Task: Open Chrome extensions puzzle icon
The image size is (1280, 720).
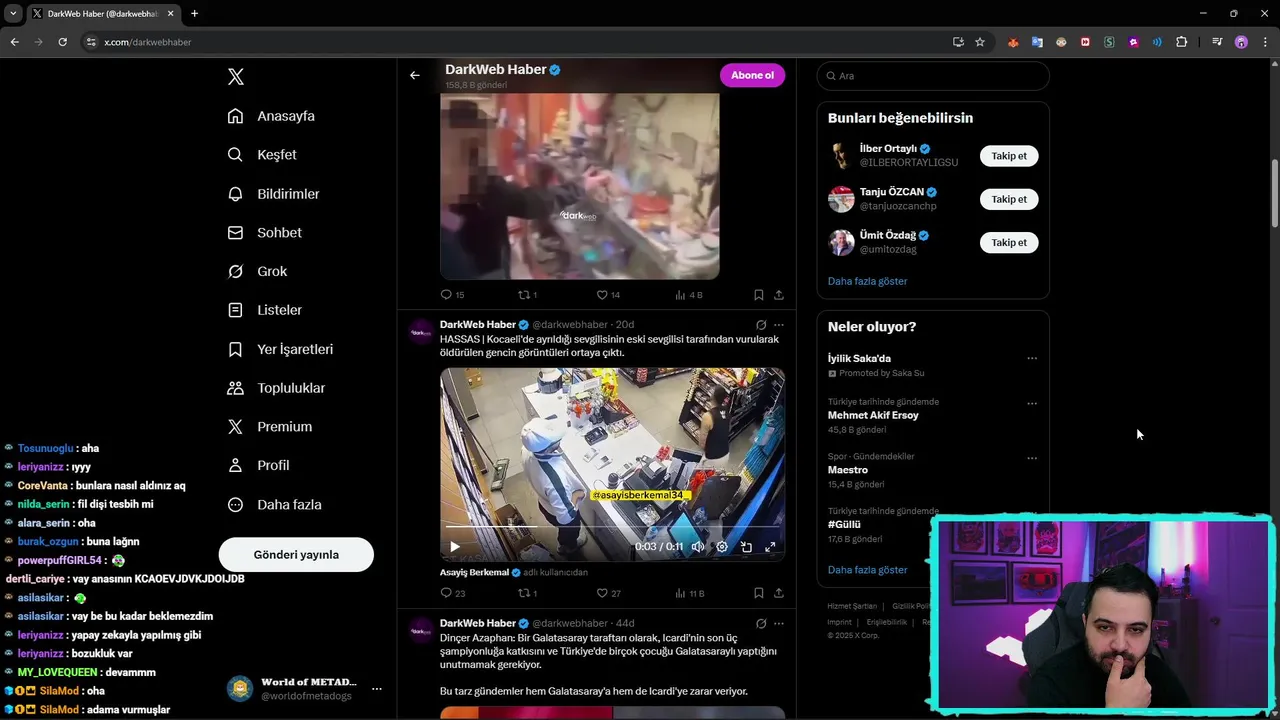Action: (1182, 42)
